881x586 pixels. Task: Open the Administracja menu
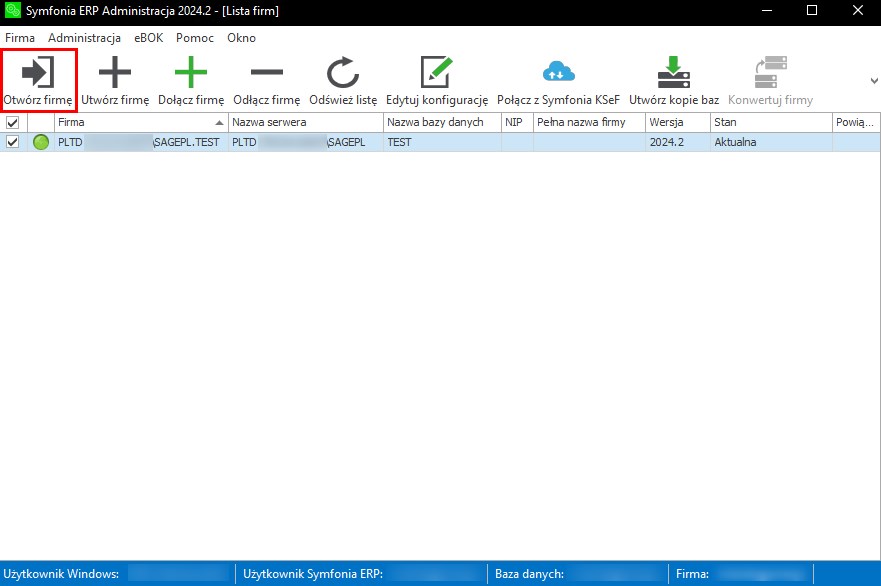(84, 38)
